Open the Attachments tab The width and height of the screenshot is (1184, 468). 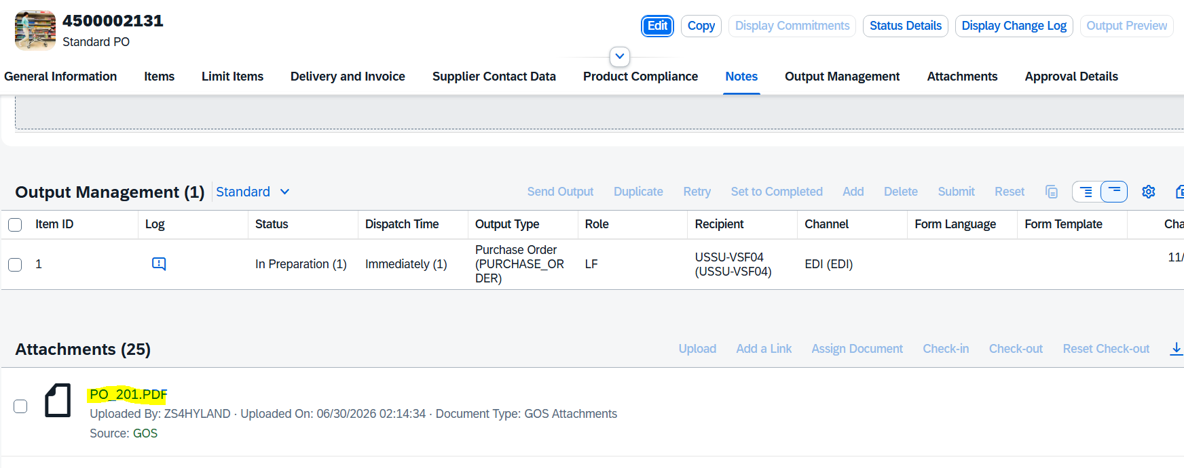point(962,76)
